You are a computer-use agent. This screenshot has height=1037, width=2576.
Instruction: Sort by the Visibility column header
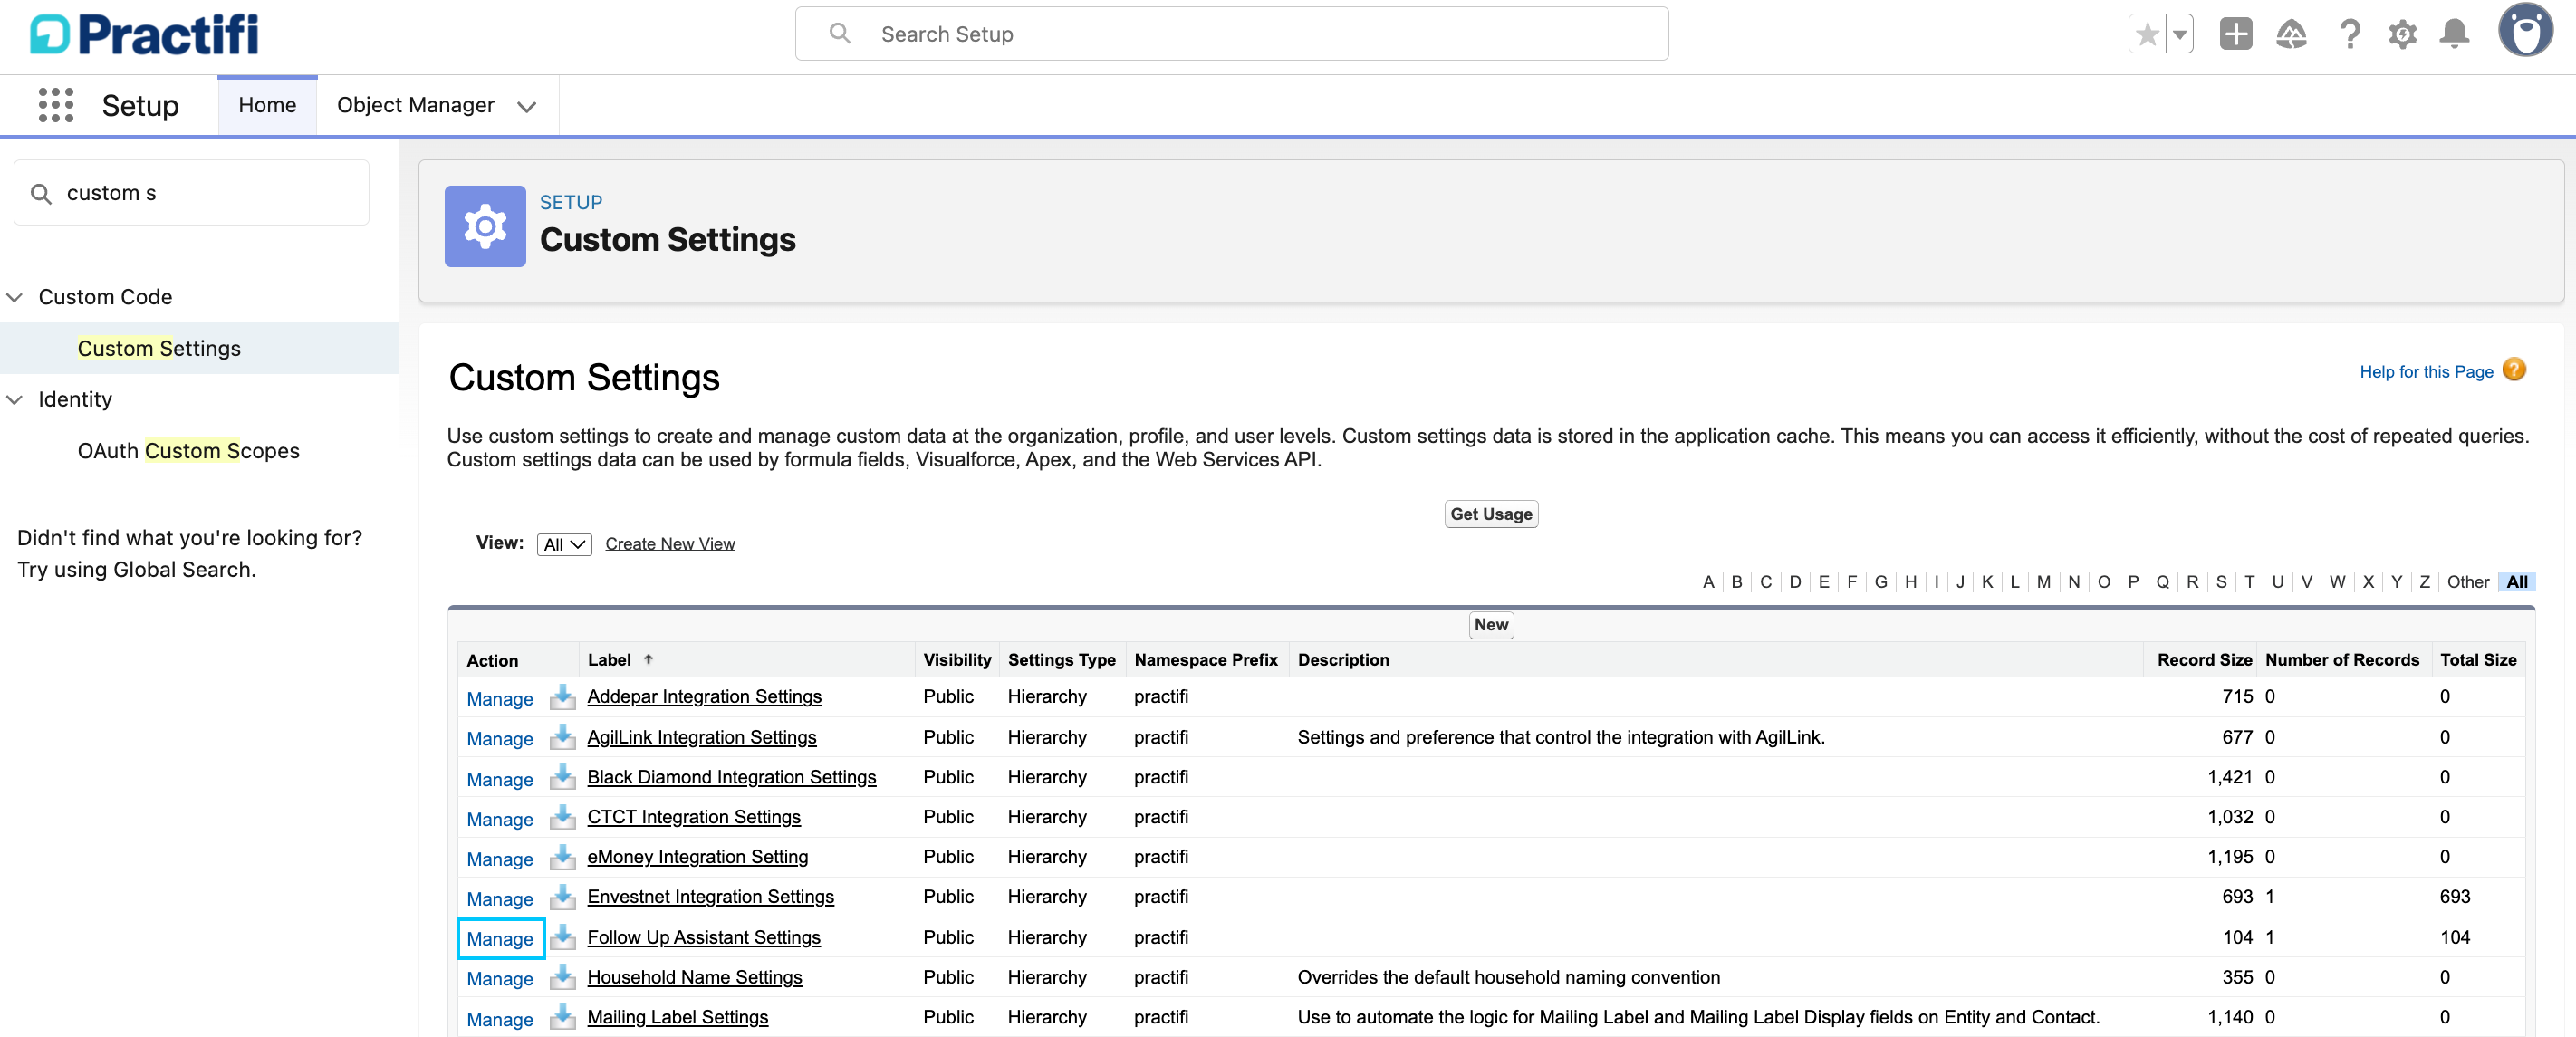(957, 660)
